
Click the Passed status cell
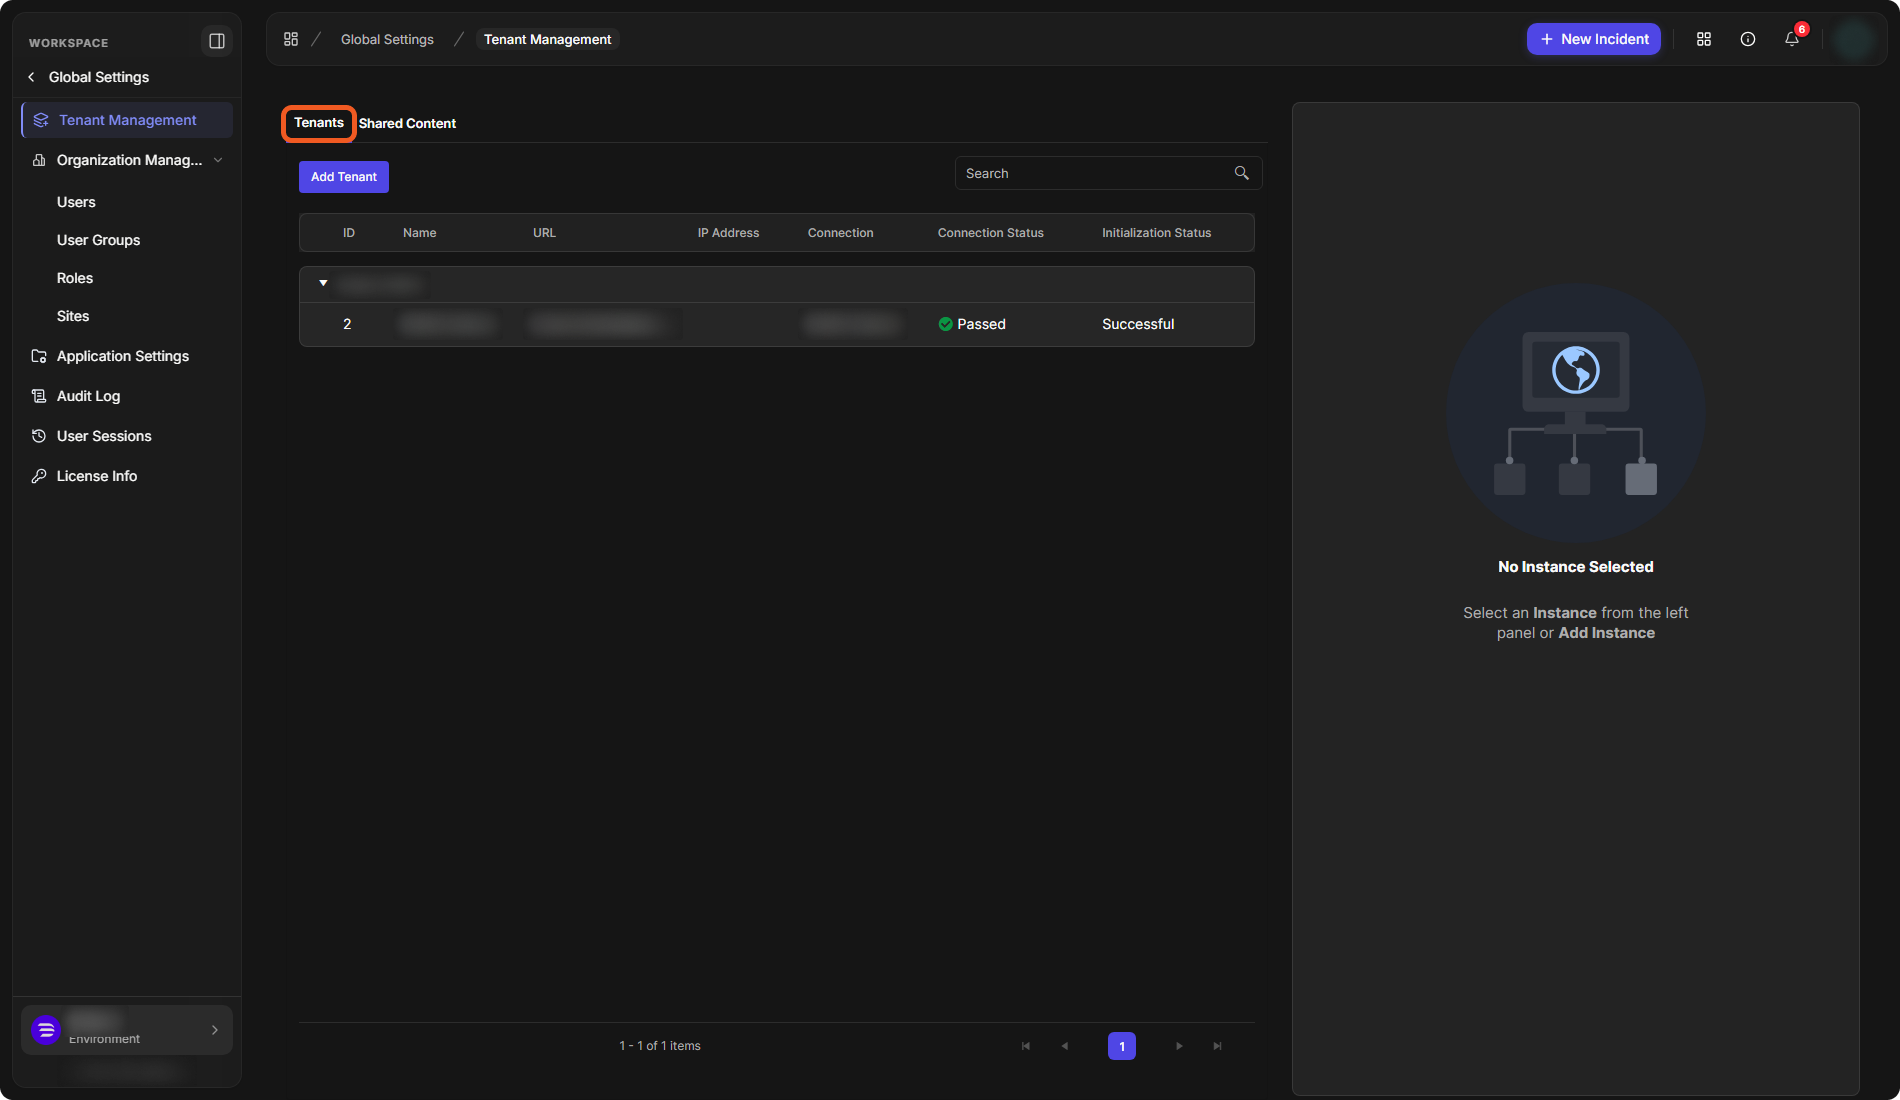(x=972, y=324)
